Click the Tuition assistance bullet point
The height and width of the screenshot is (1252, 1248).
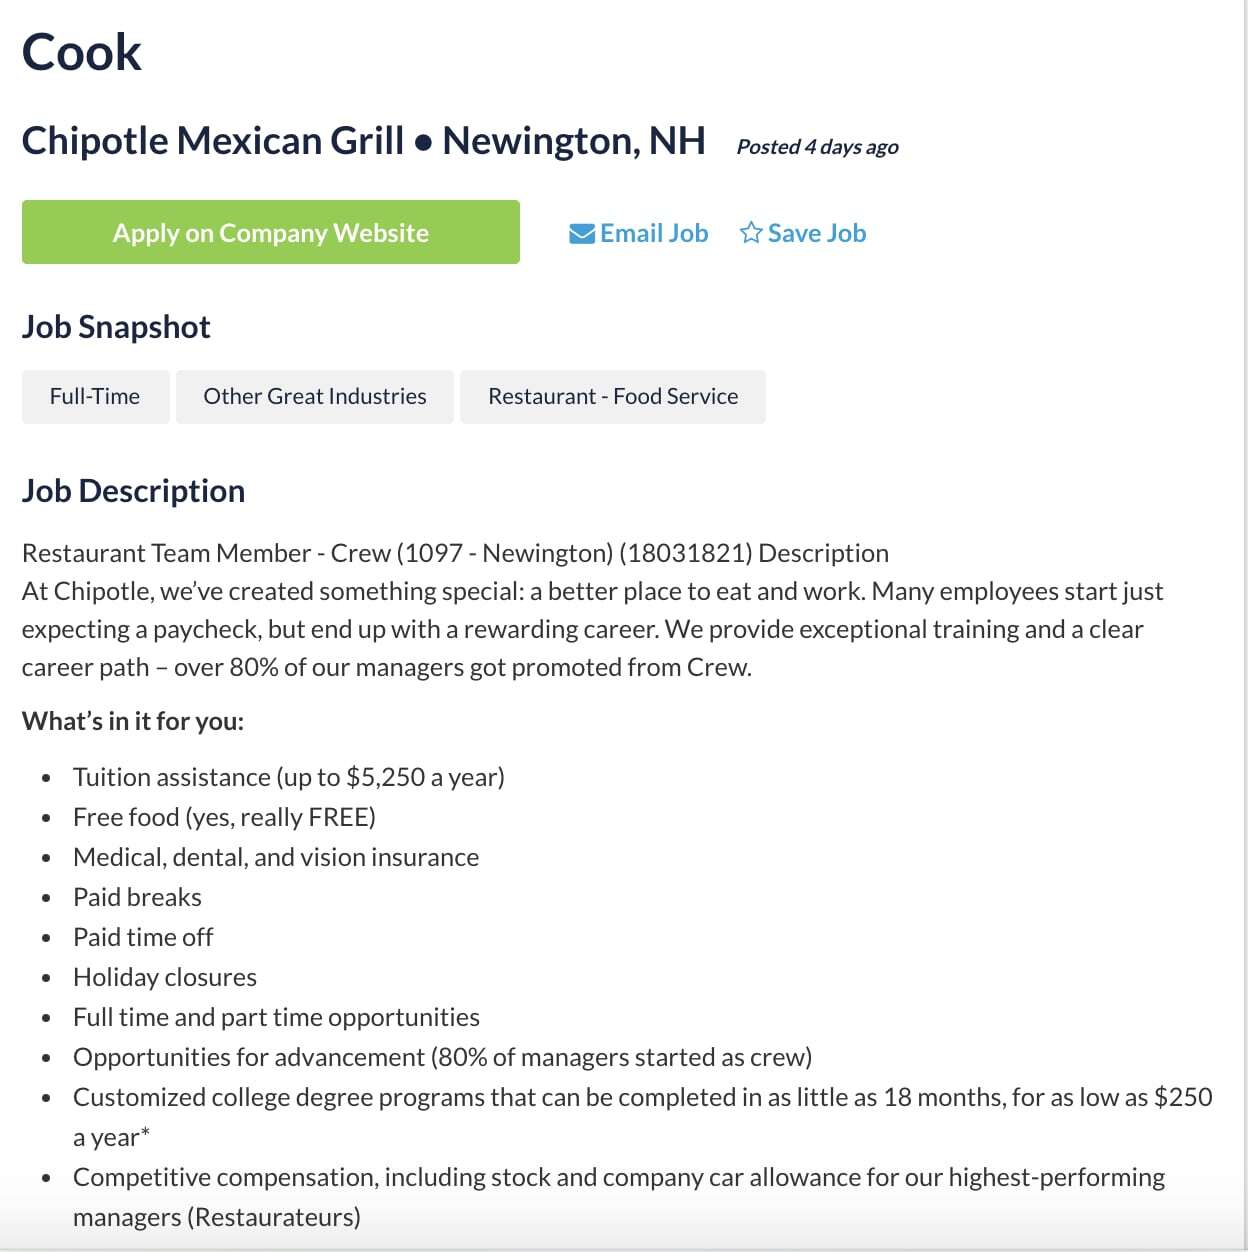(x=288, y=777)
